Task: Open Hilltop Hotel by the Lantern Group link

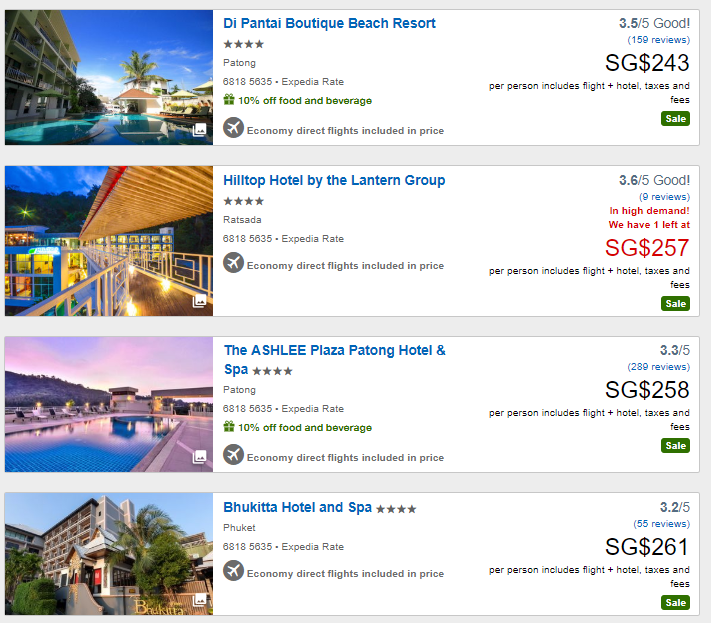Action: point(334,180)
